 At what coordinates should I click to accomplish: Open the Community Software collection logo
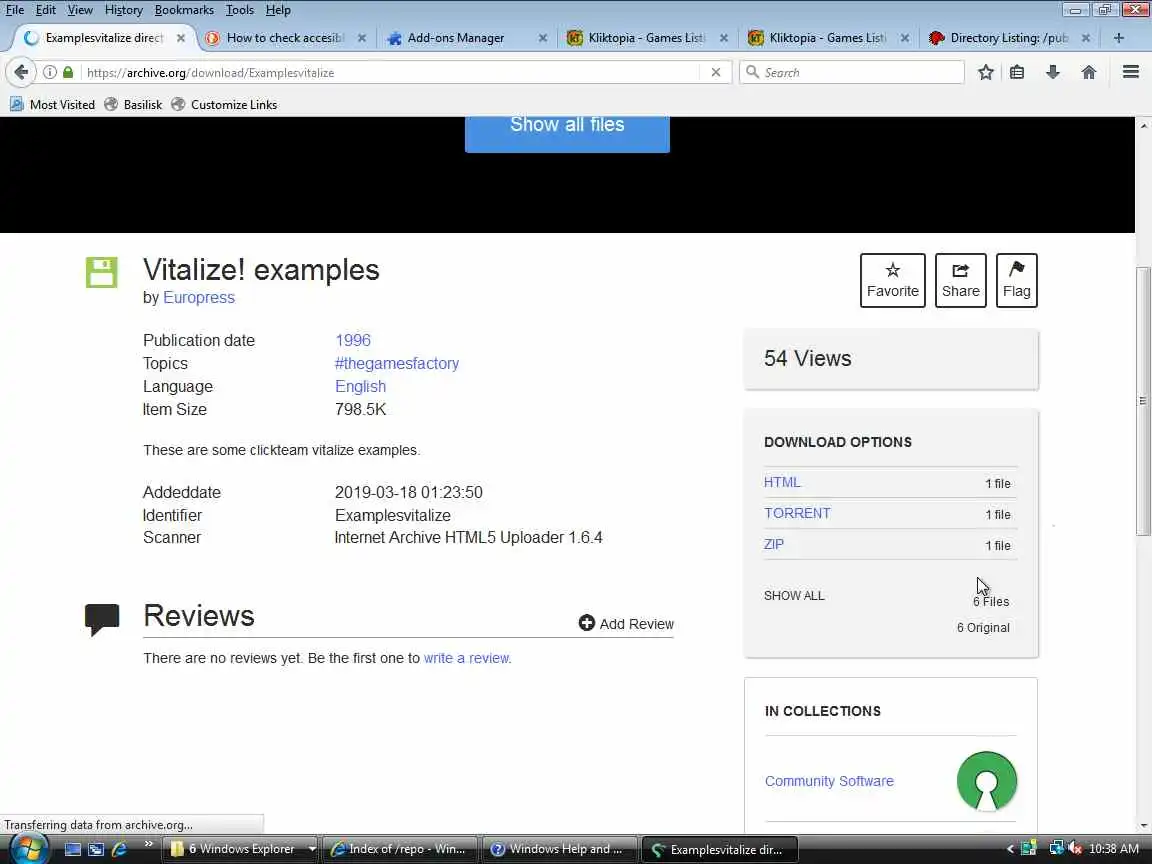click(x=987, y=781)
